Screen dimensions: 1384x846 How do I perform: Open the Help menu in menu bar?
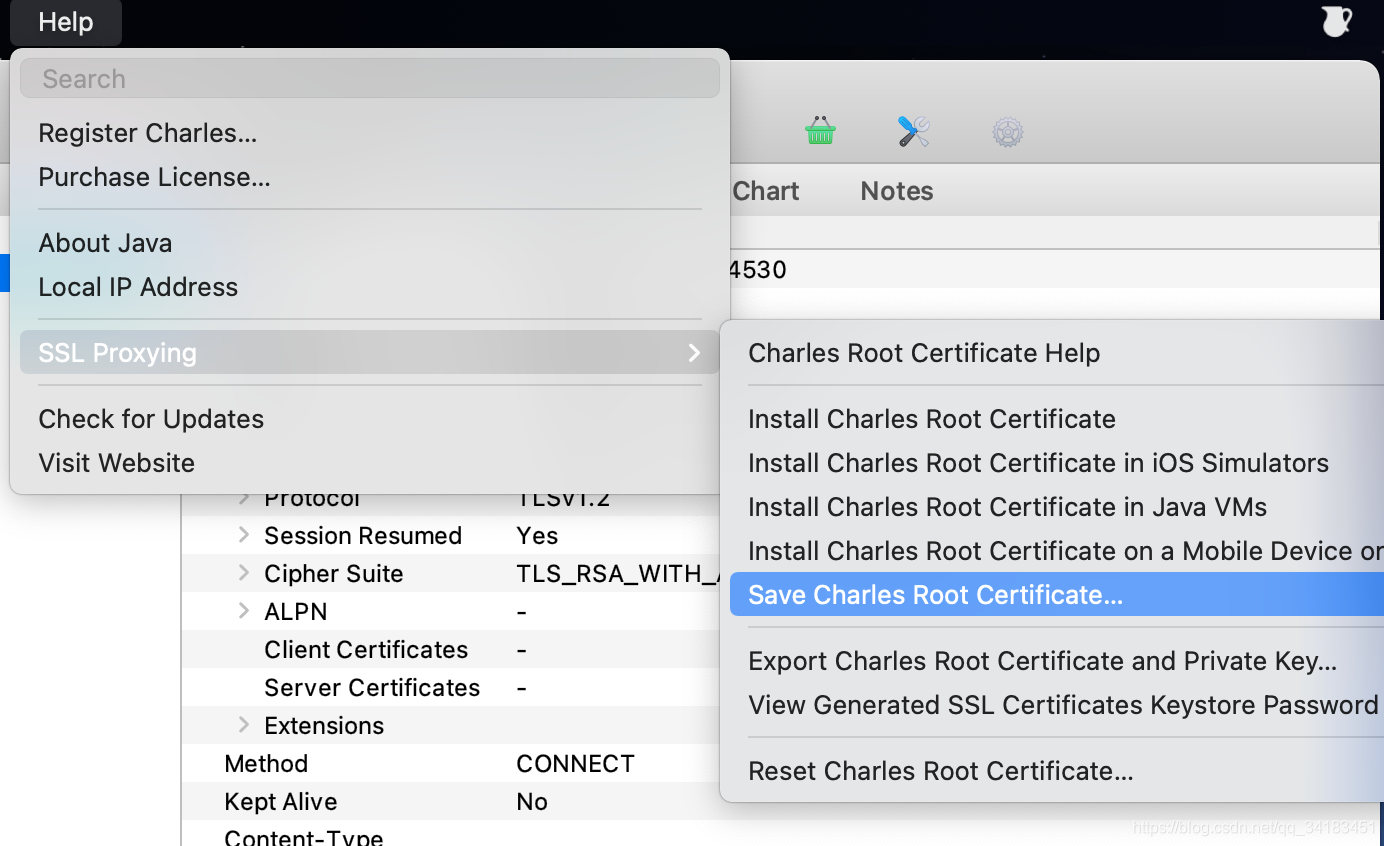point(66,22)
